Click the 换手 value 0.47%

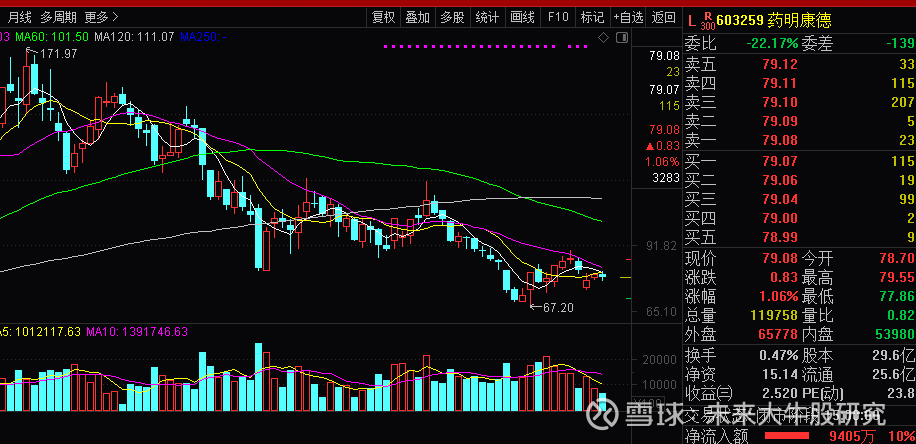point(779,355)
